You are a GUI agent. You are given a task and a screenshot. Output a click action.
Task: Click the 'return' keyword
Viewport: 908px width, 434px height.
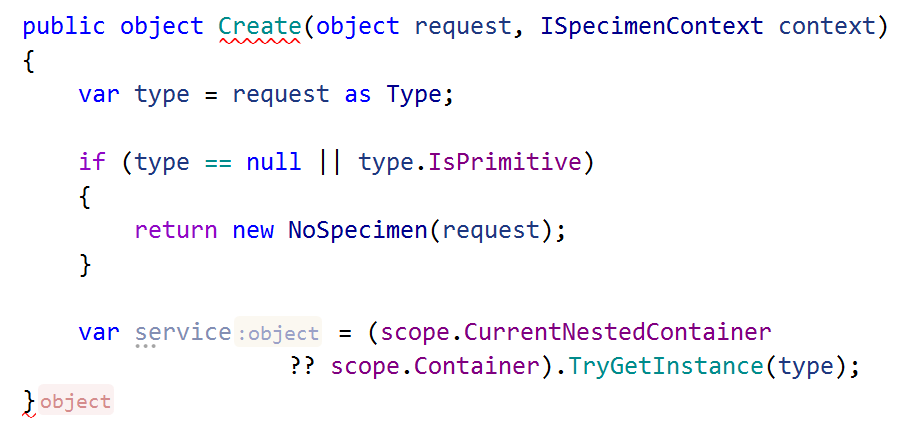coord(176,230)
